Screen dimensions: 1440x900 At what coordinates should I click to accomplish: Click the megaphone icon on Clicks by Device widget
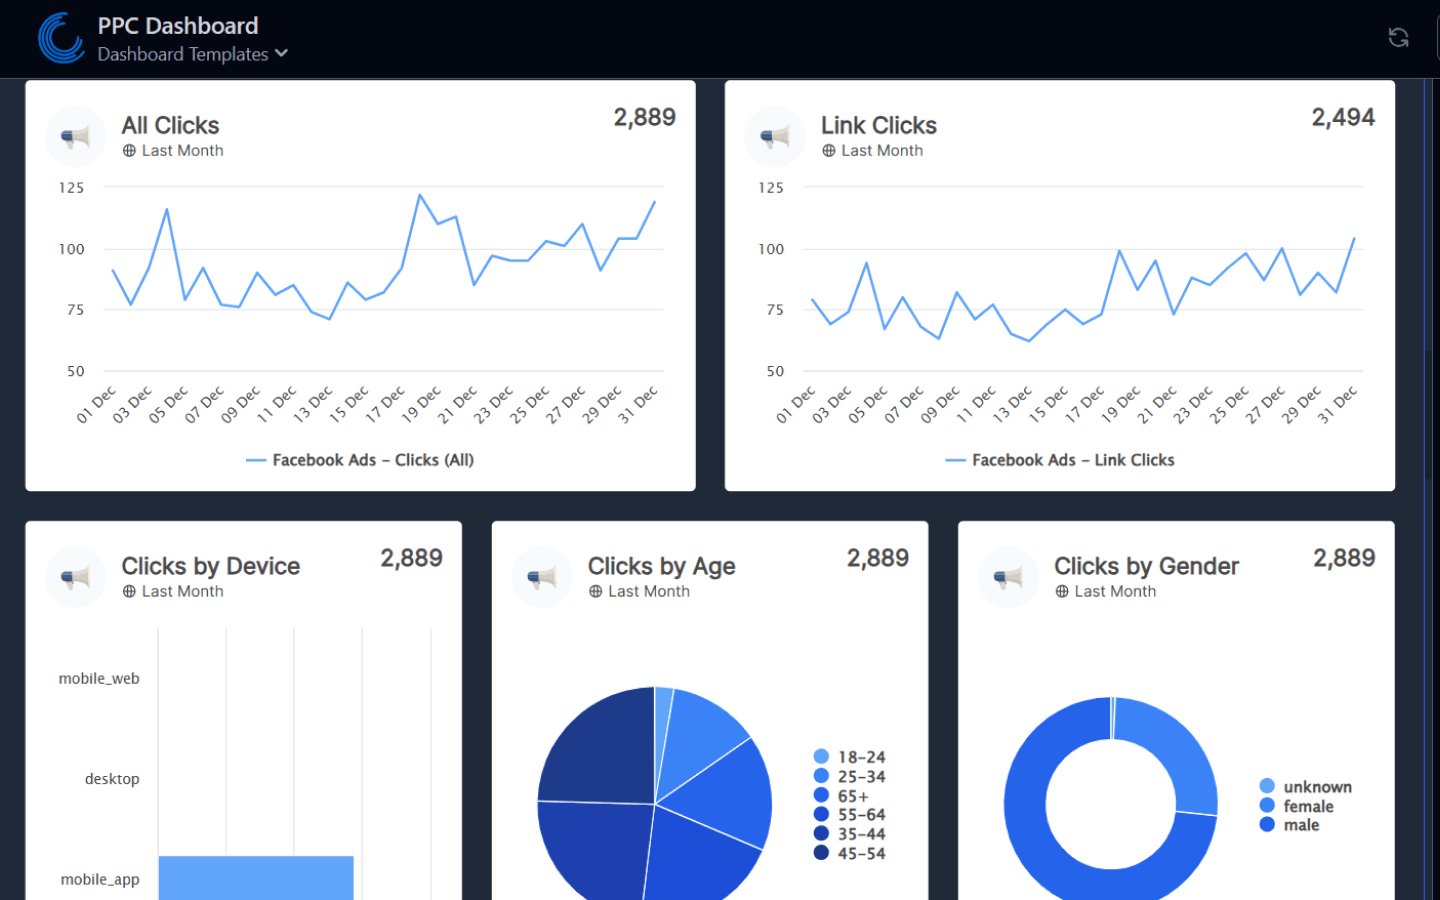coord(75,577)
